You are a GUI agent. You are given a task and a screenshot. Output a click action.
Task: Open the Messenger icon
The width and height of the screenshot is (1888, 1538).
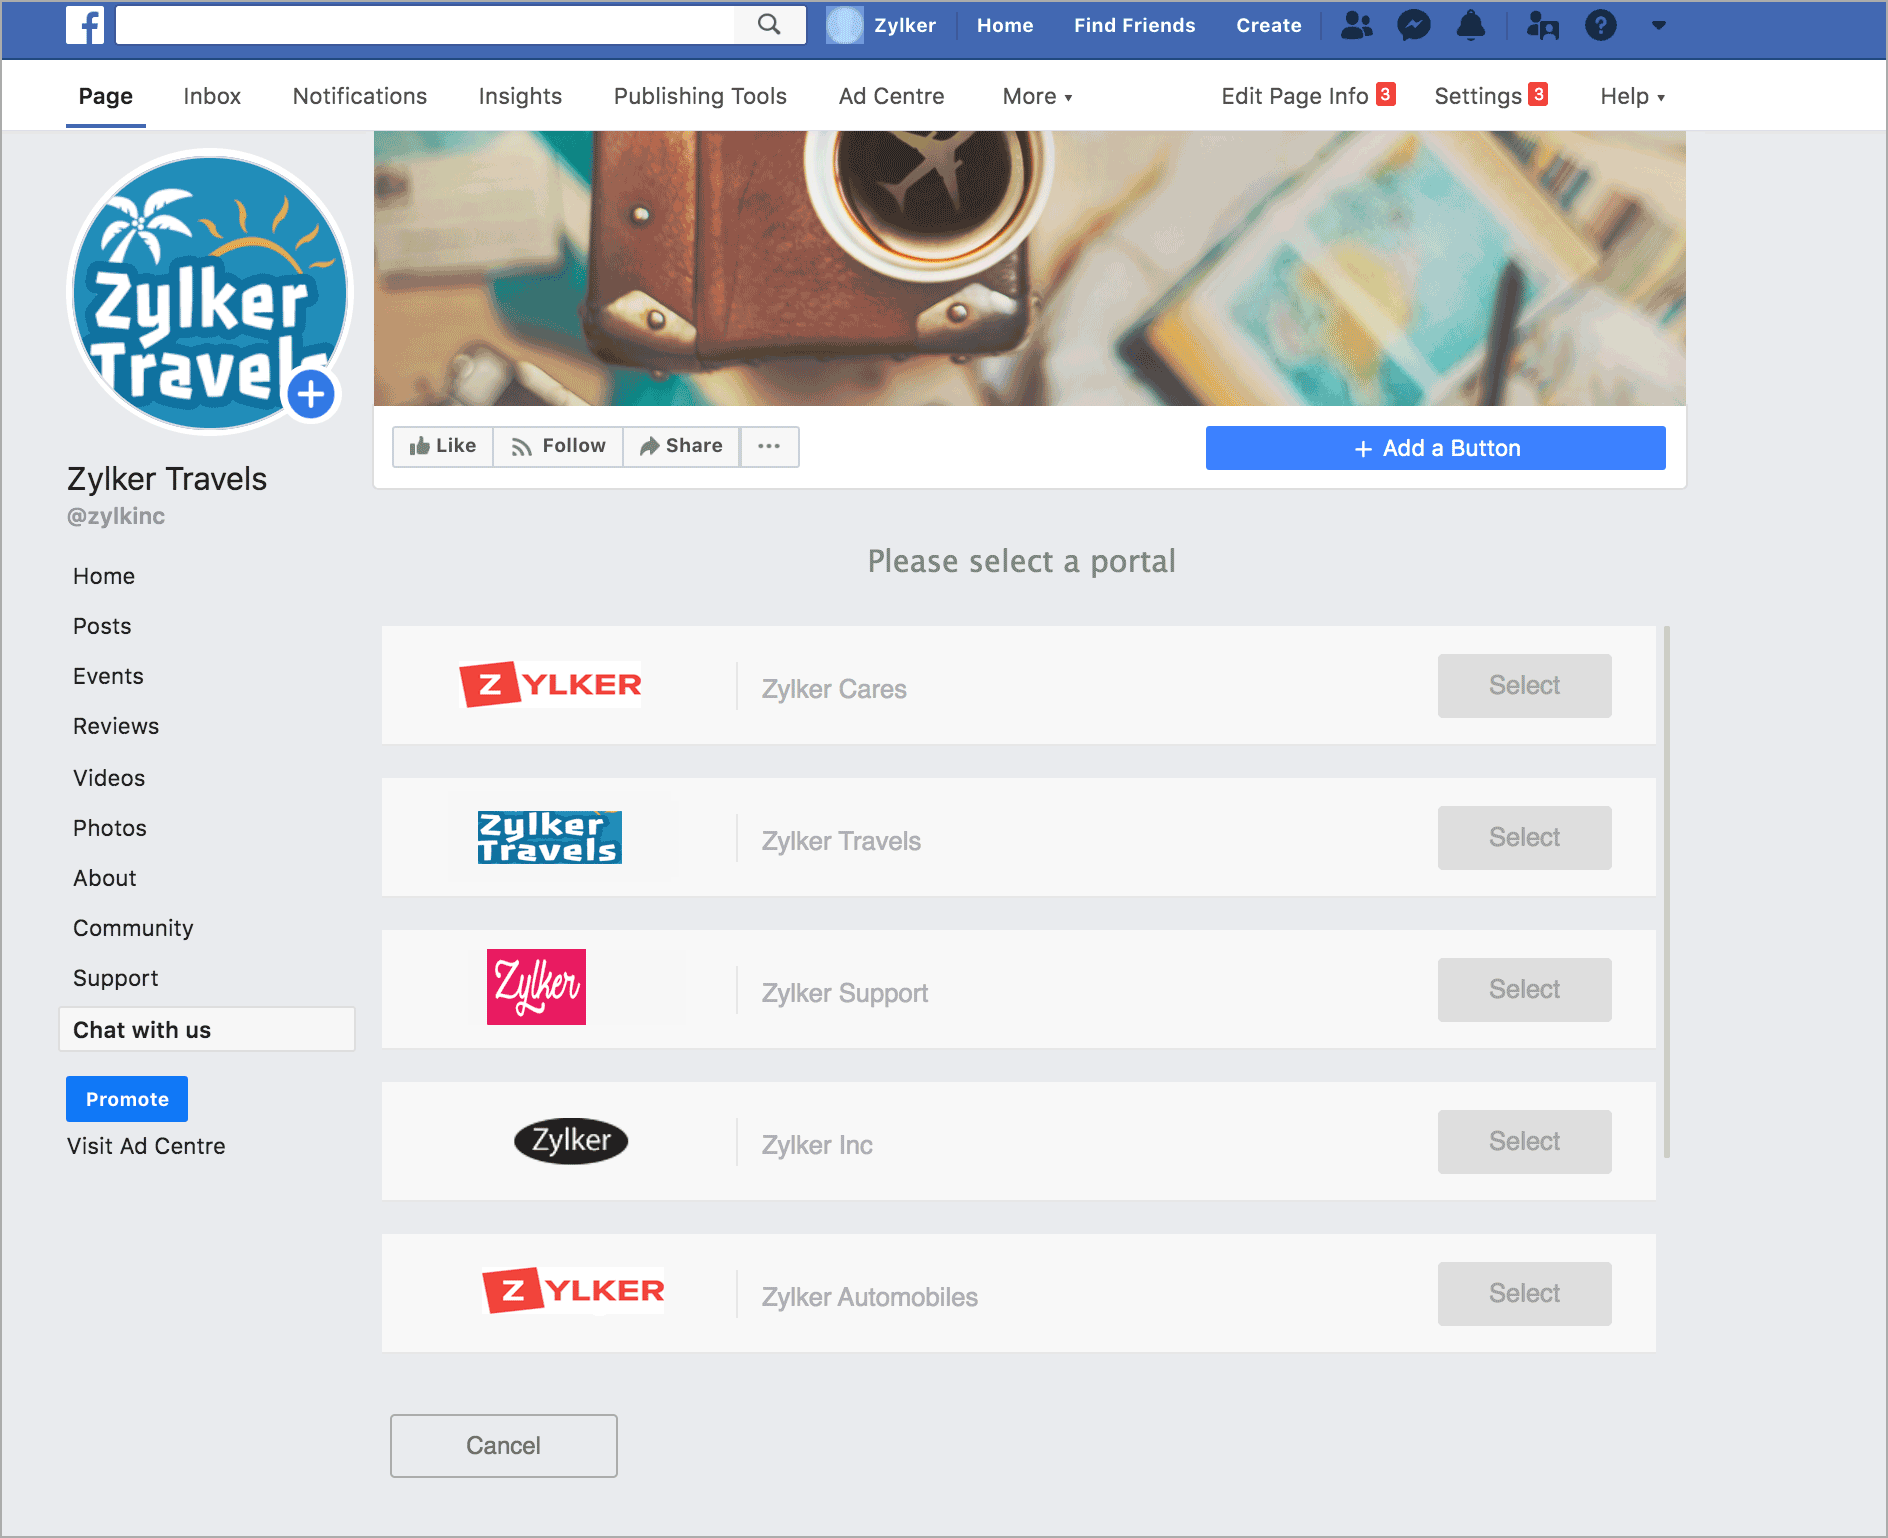pyautogui.click(x=1414, y=25)
